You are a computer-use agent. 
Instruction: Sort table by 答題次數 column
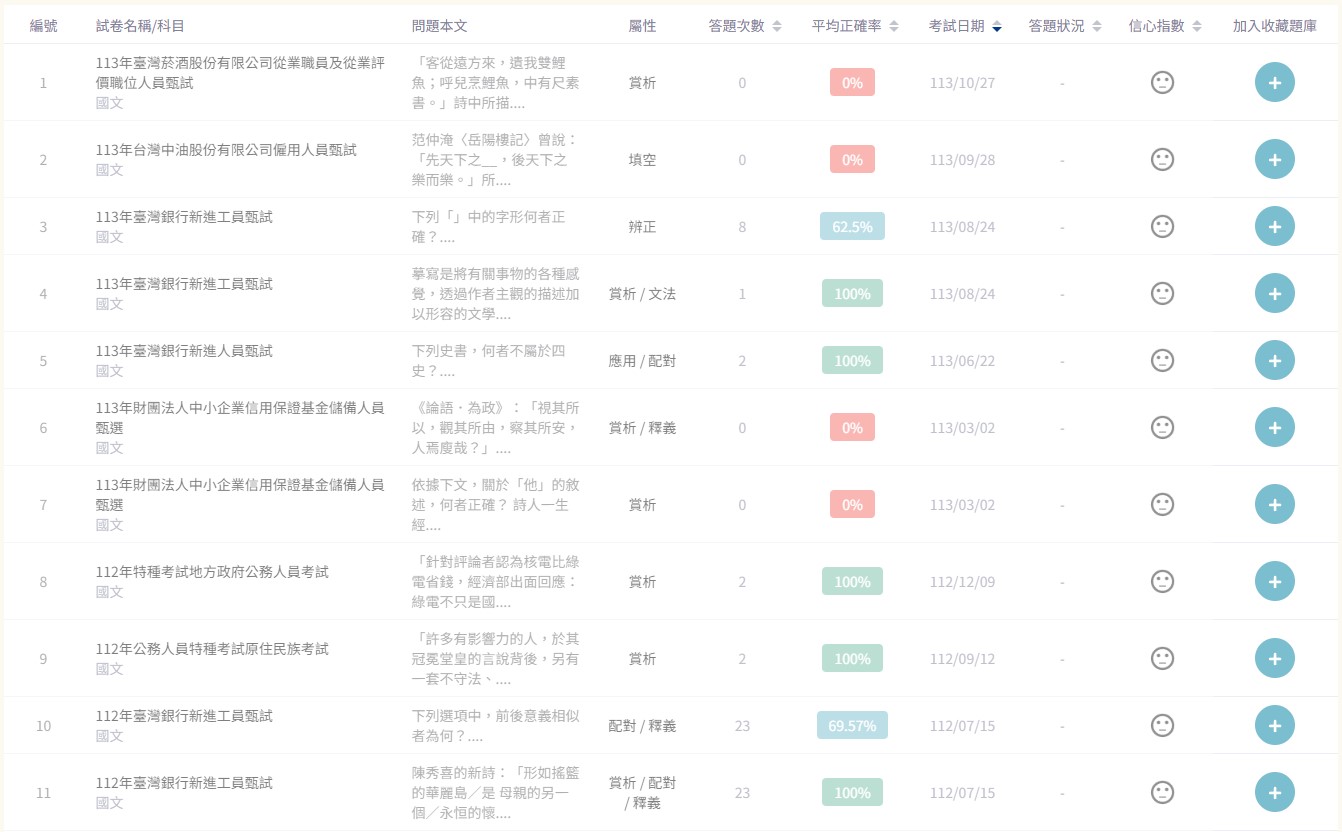[x=744, y=26]
